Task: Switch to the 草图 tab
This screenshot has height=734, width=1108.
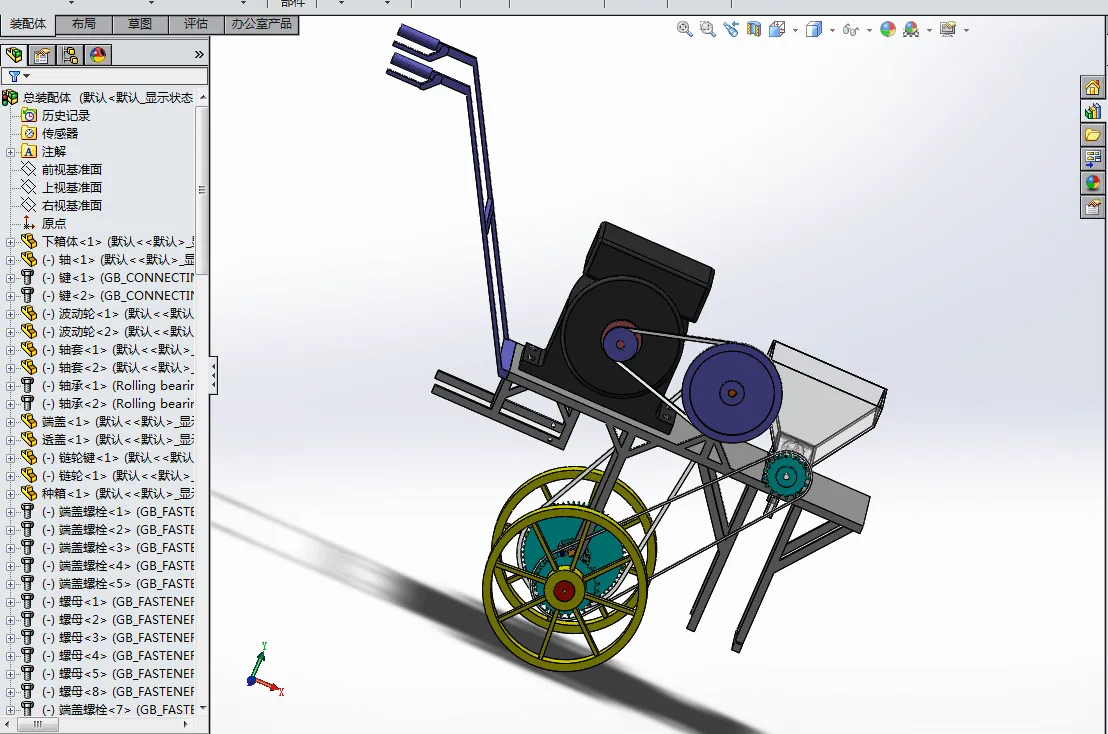Action: [140, 24]
